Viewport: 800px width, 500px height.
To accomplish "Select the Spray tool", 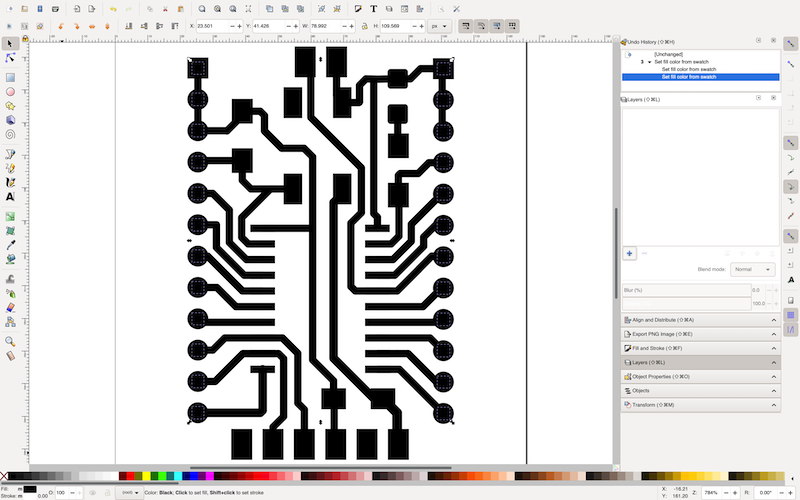I will (x=10, y=293).
